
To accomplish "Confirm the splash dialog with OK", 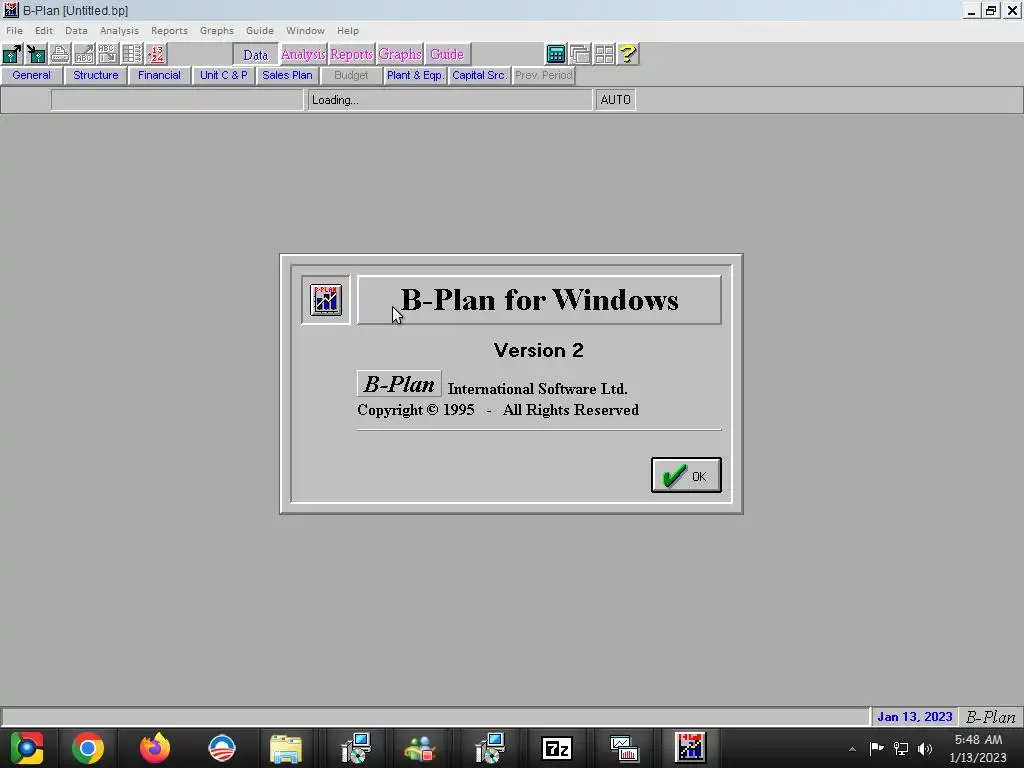I will (686, 475).
